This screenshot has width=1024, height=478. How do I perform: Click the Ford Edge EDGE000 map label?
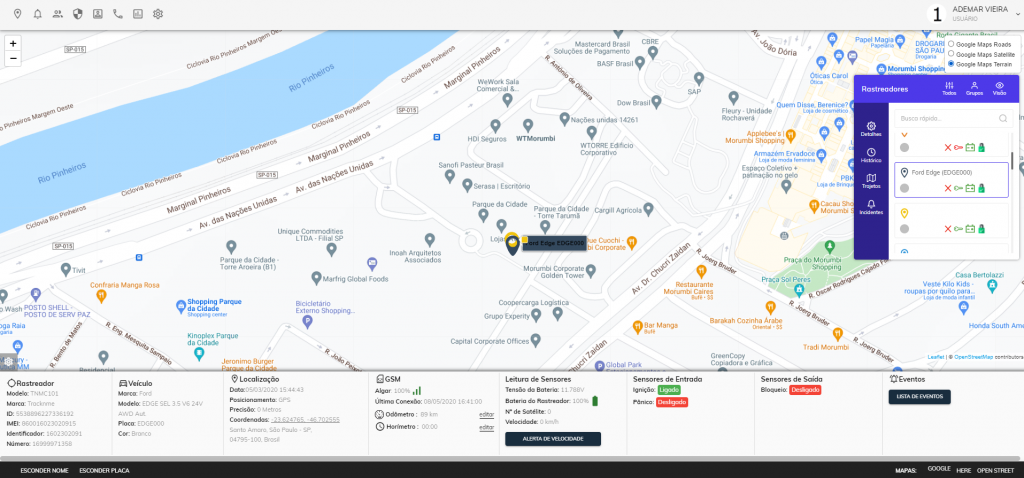pyautogui.click(x=554, y=243)
